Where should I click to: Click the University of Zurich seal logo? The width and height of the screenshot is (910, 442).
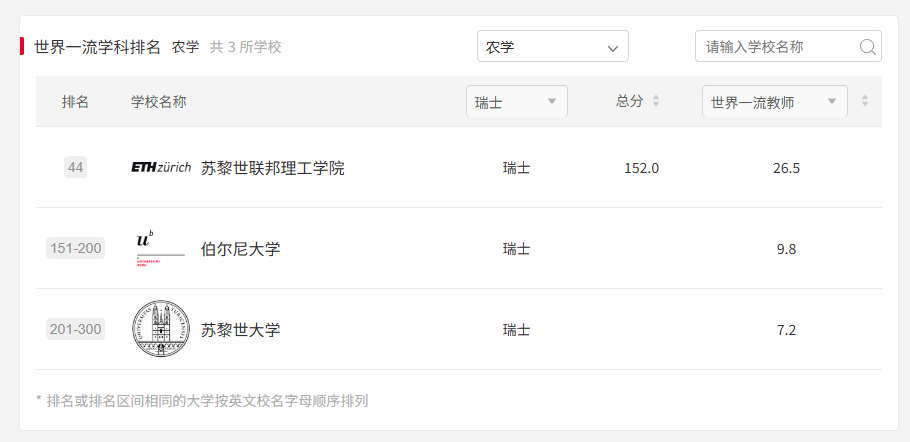[161, 329]
